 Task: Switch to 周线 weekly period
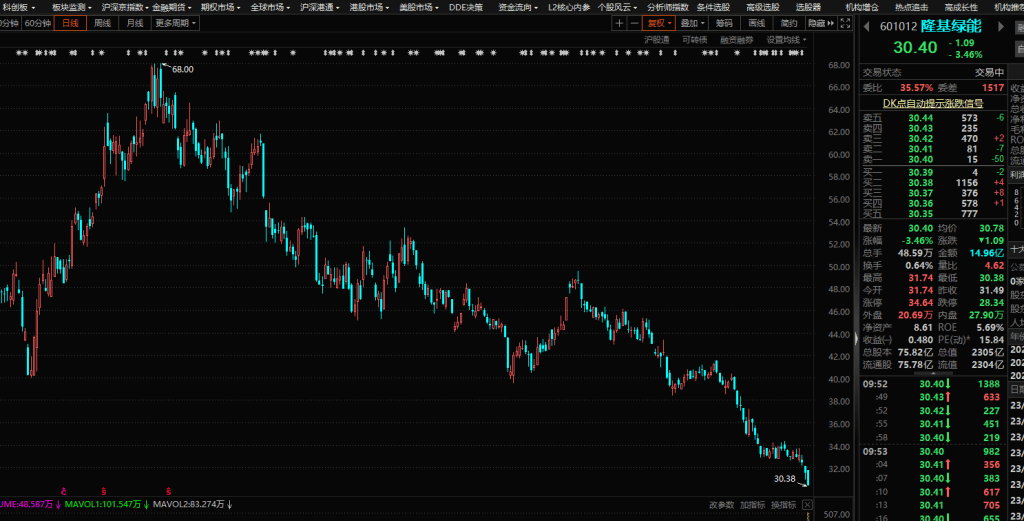(x=103, y=24)
